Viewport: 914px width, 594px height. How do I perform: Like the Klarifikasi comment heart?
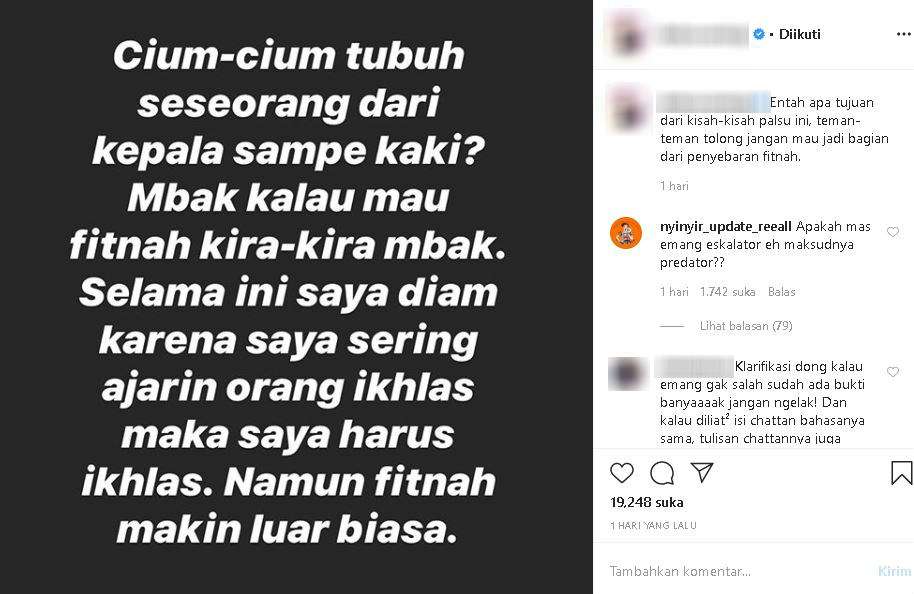pyautogui.click(x=892, y=372)
